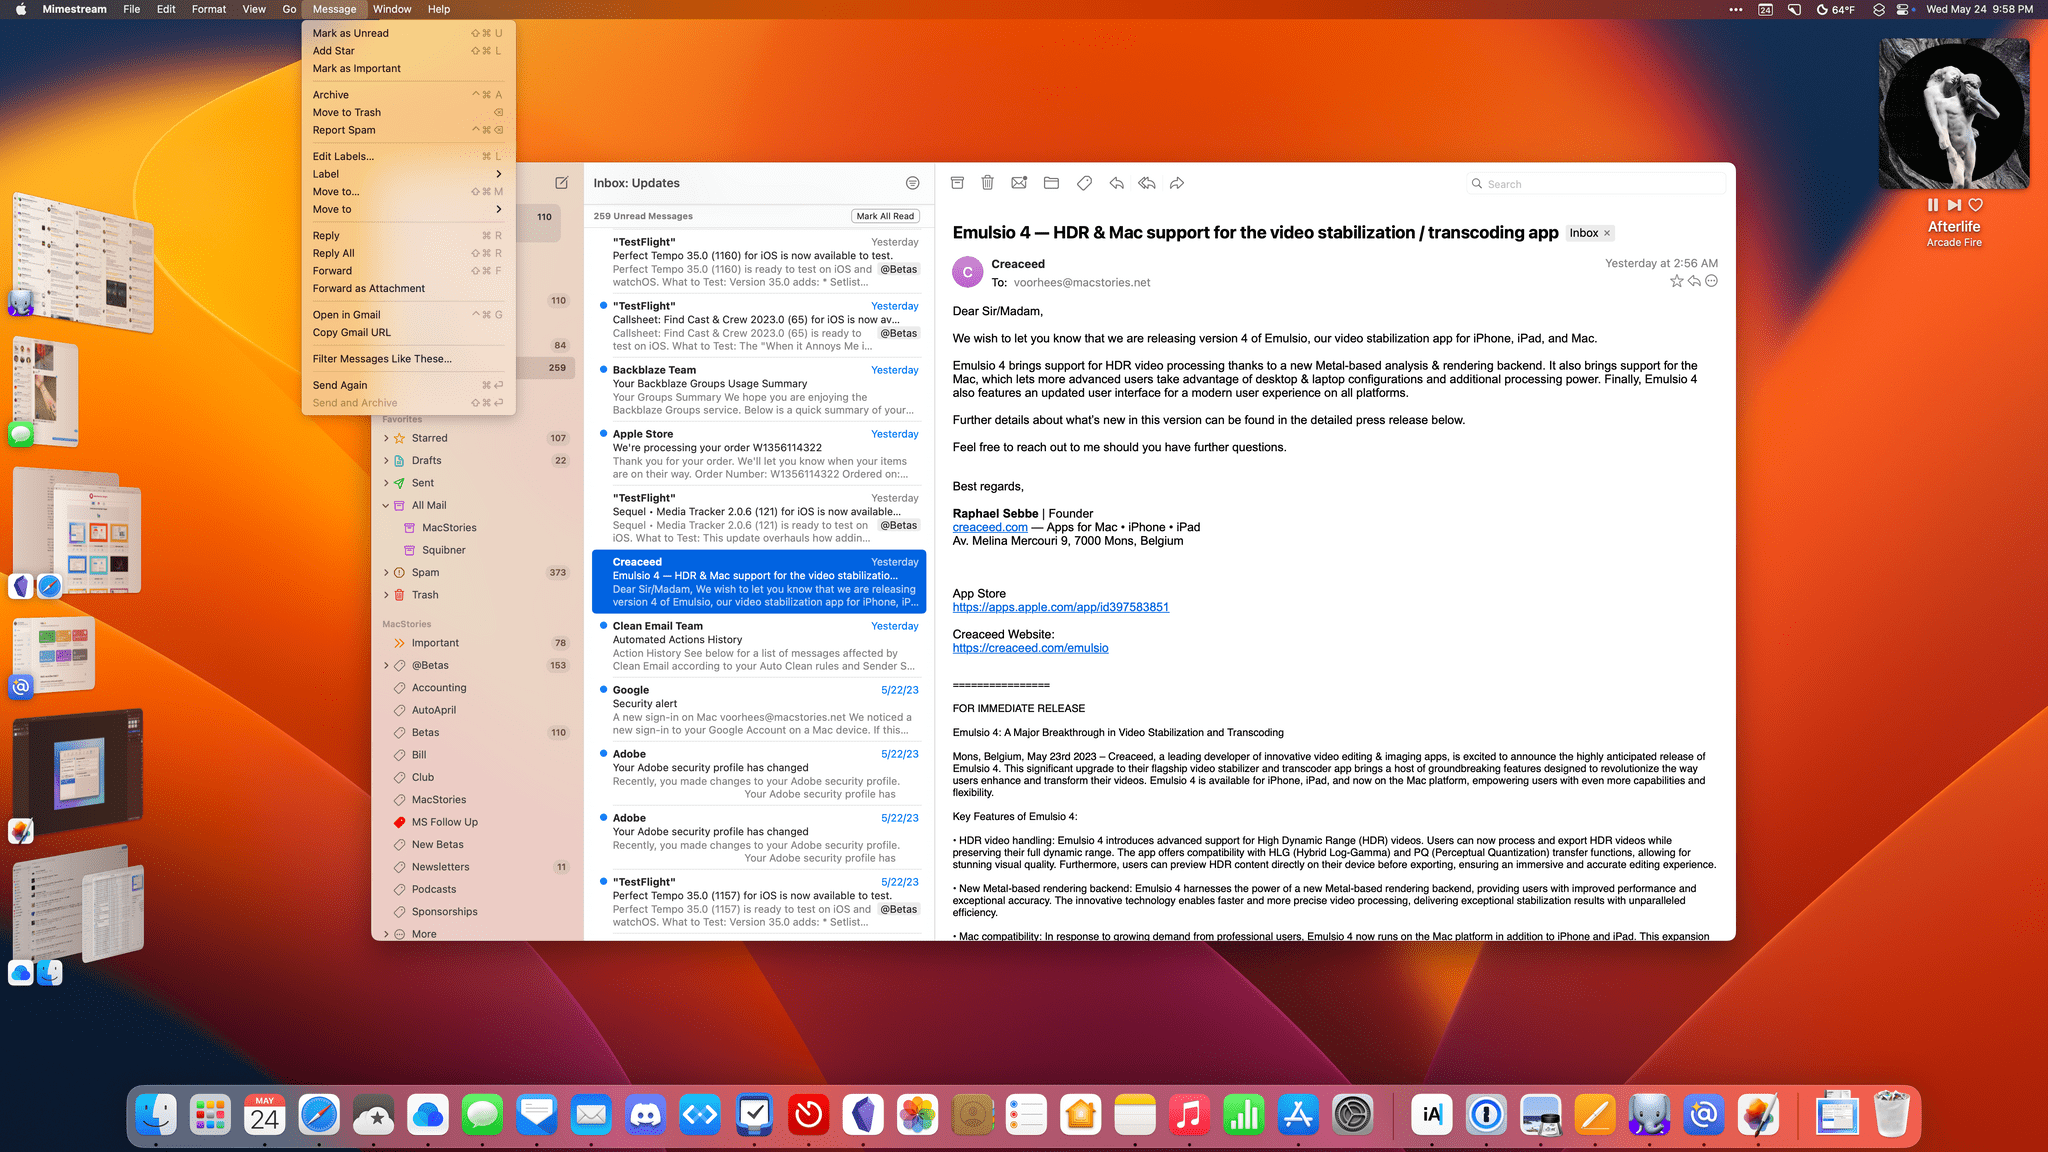The width and height of the screenshot is (2048, 1152).
Task: Click small reply icon under message date
Action: pyautogui.click(x=1694, y=281)
